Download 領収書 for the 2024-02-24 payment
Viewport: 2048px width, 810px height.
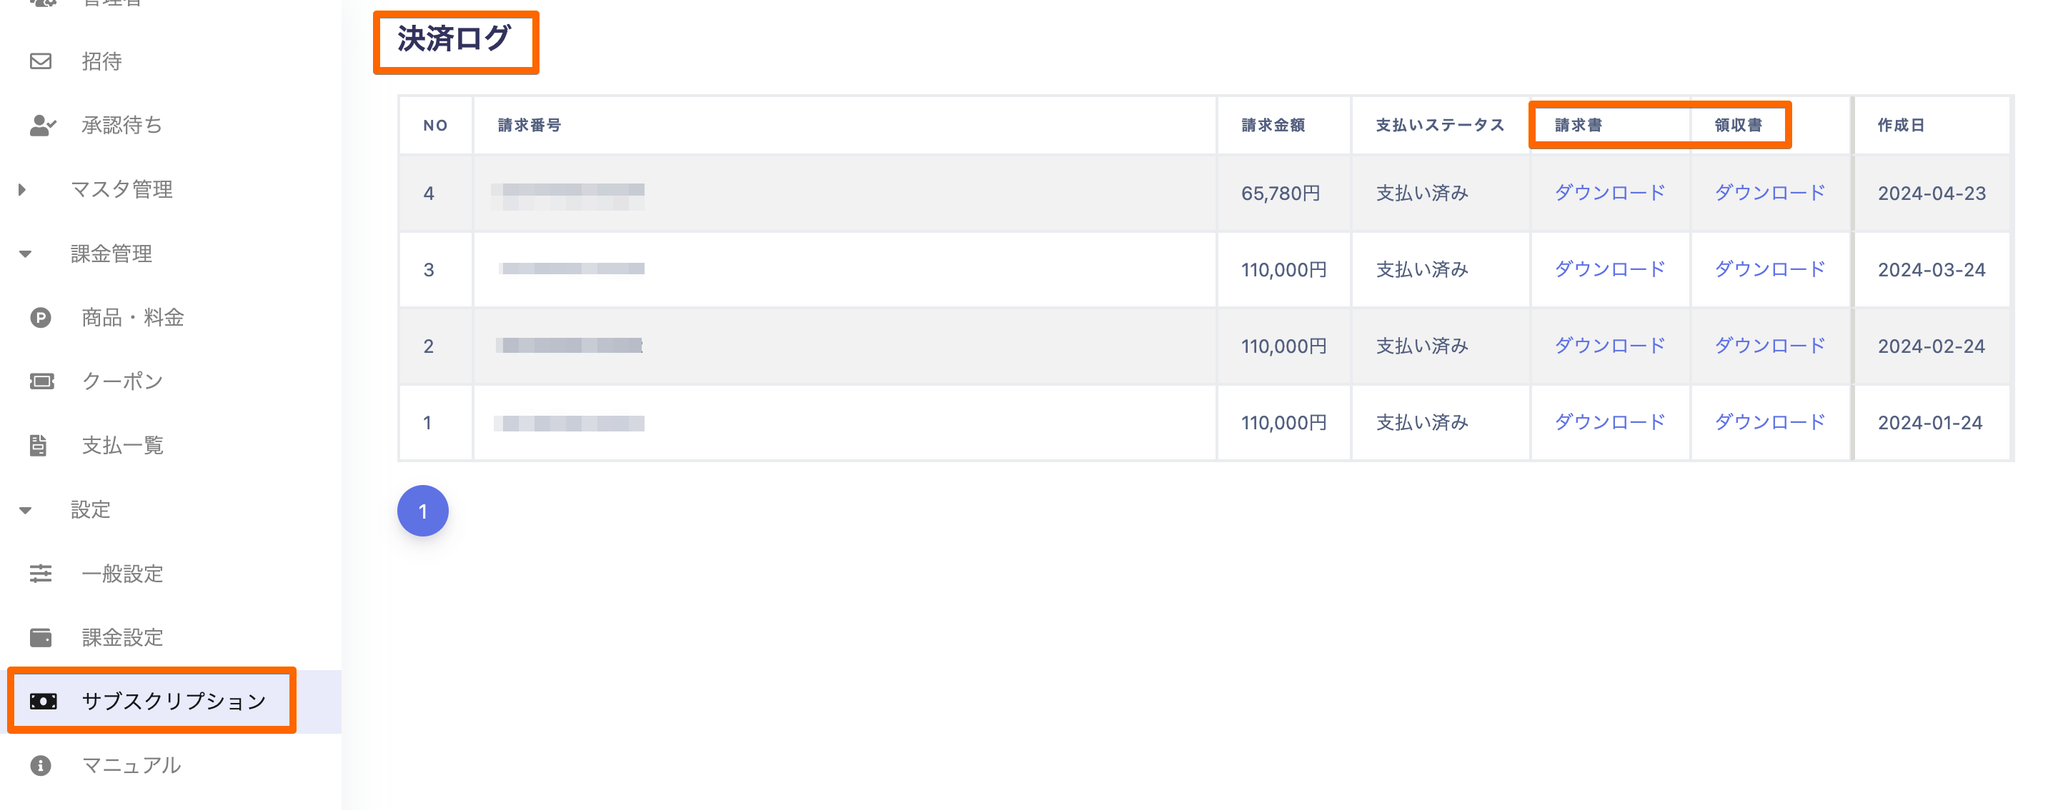(1769, 346)
